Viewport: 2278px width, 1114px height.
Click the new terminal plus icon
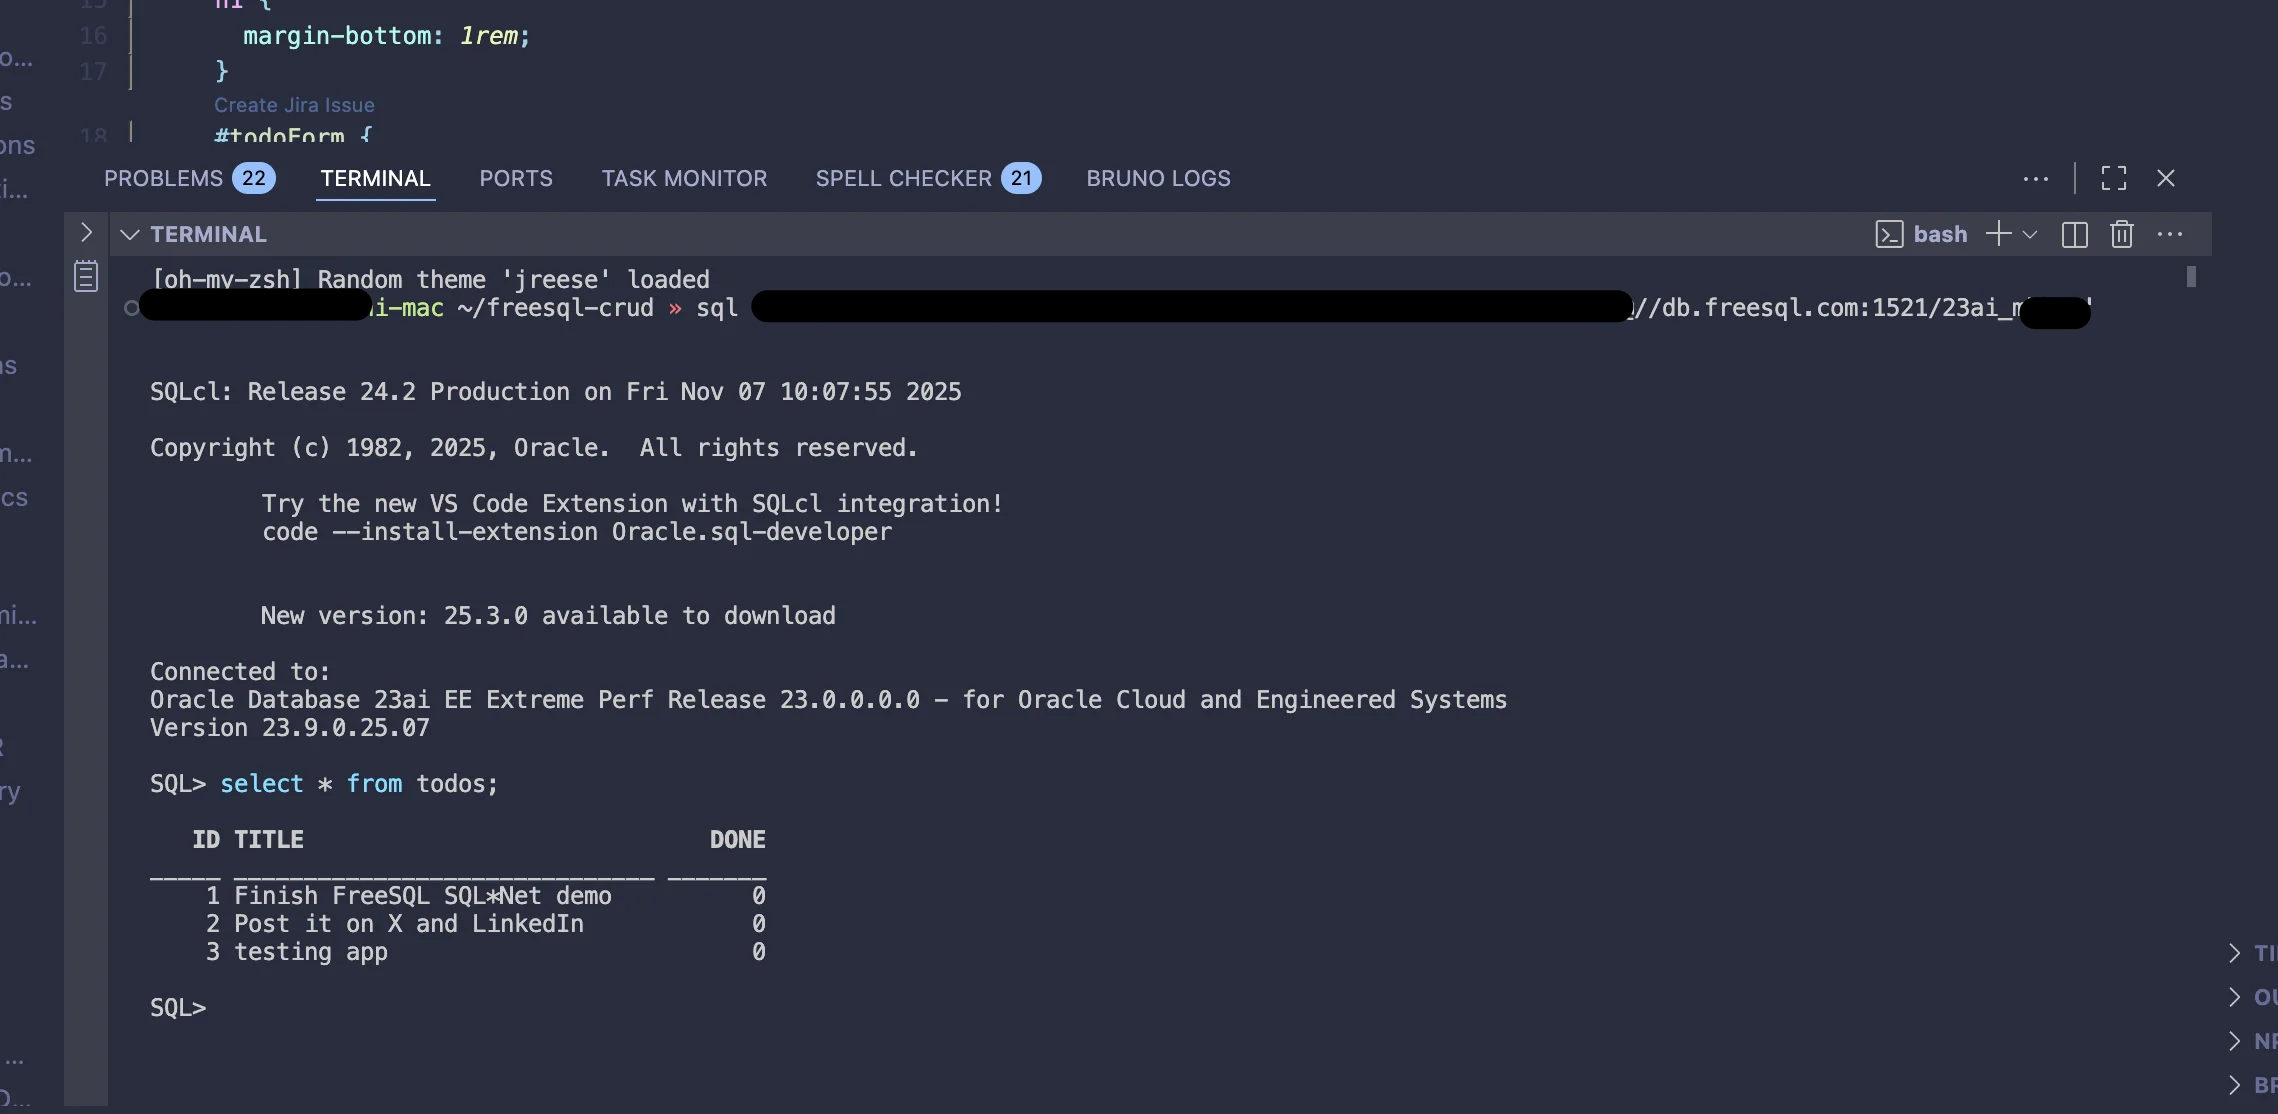pos(1998,234)
